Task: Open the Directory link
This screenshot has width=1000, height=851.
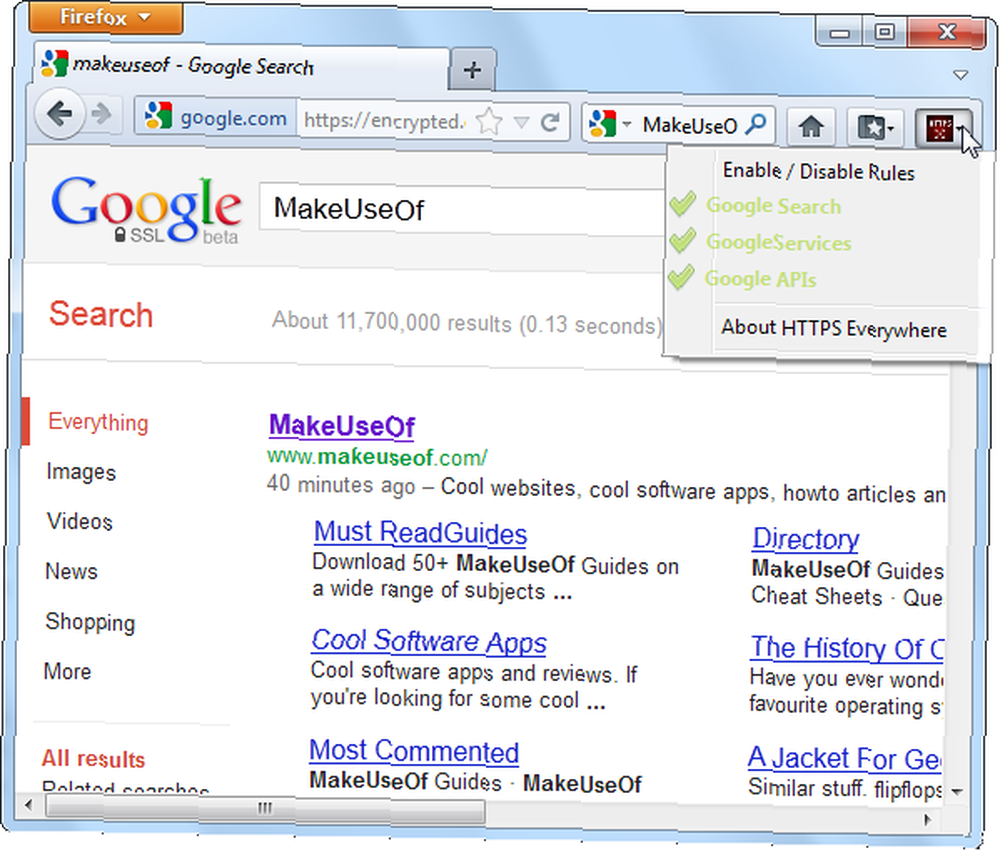Action: pos(805,539)
